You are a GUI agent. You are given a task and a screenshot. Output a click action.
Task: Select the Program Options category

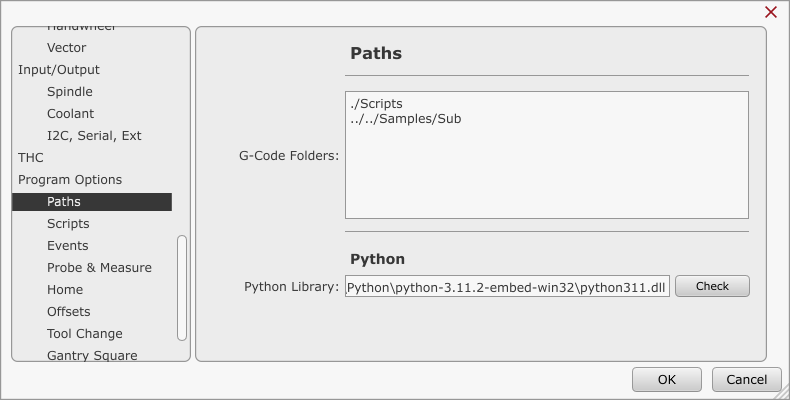pos(70,180)
